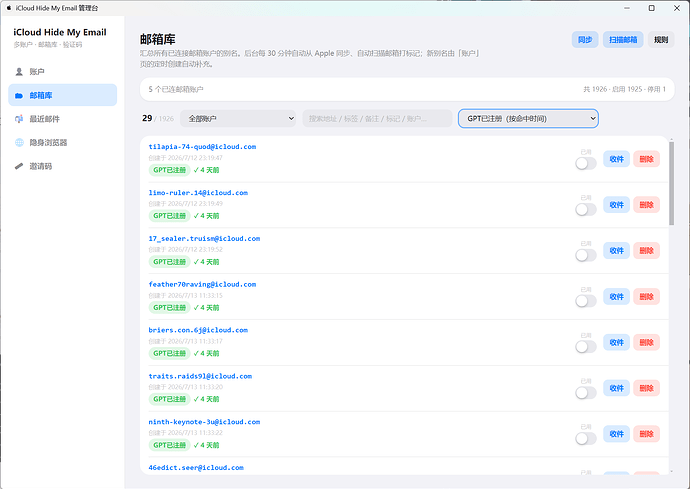Click 收件 for traits.raids9l@icloud.com

point(617,388)
